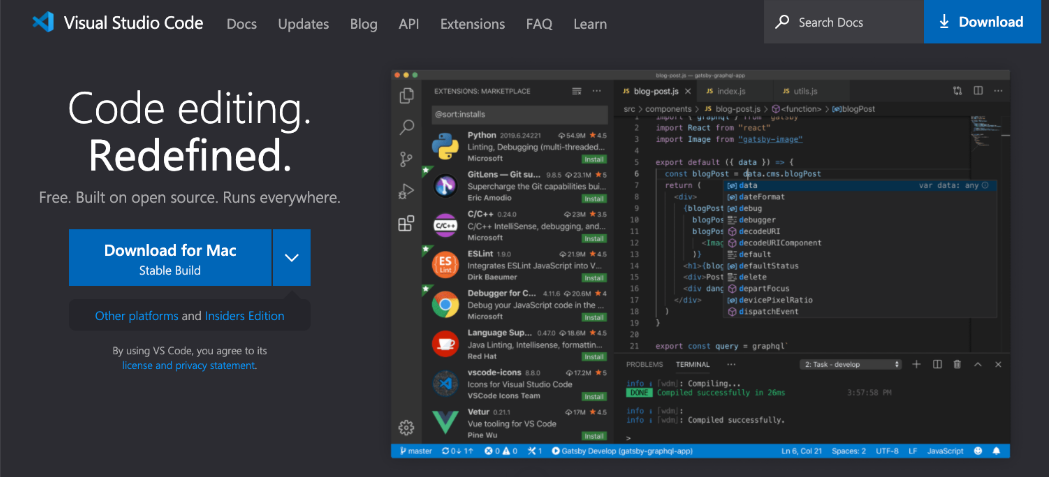This screenshot has height=477, width=1049.
Task: Open the Docs menu item
Action: click(x=241, y=23)
